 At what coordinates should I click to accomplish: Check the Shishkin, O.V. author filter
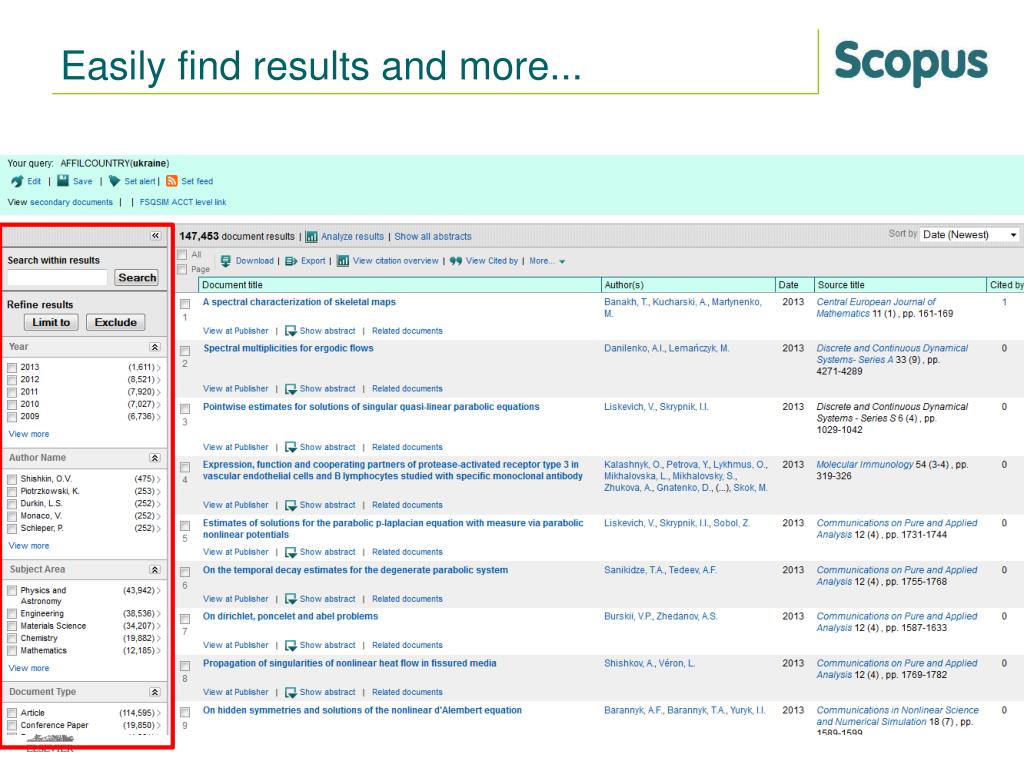(x=12, y=479)
